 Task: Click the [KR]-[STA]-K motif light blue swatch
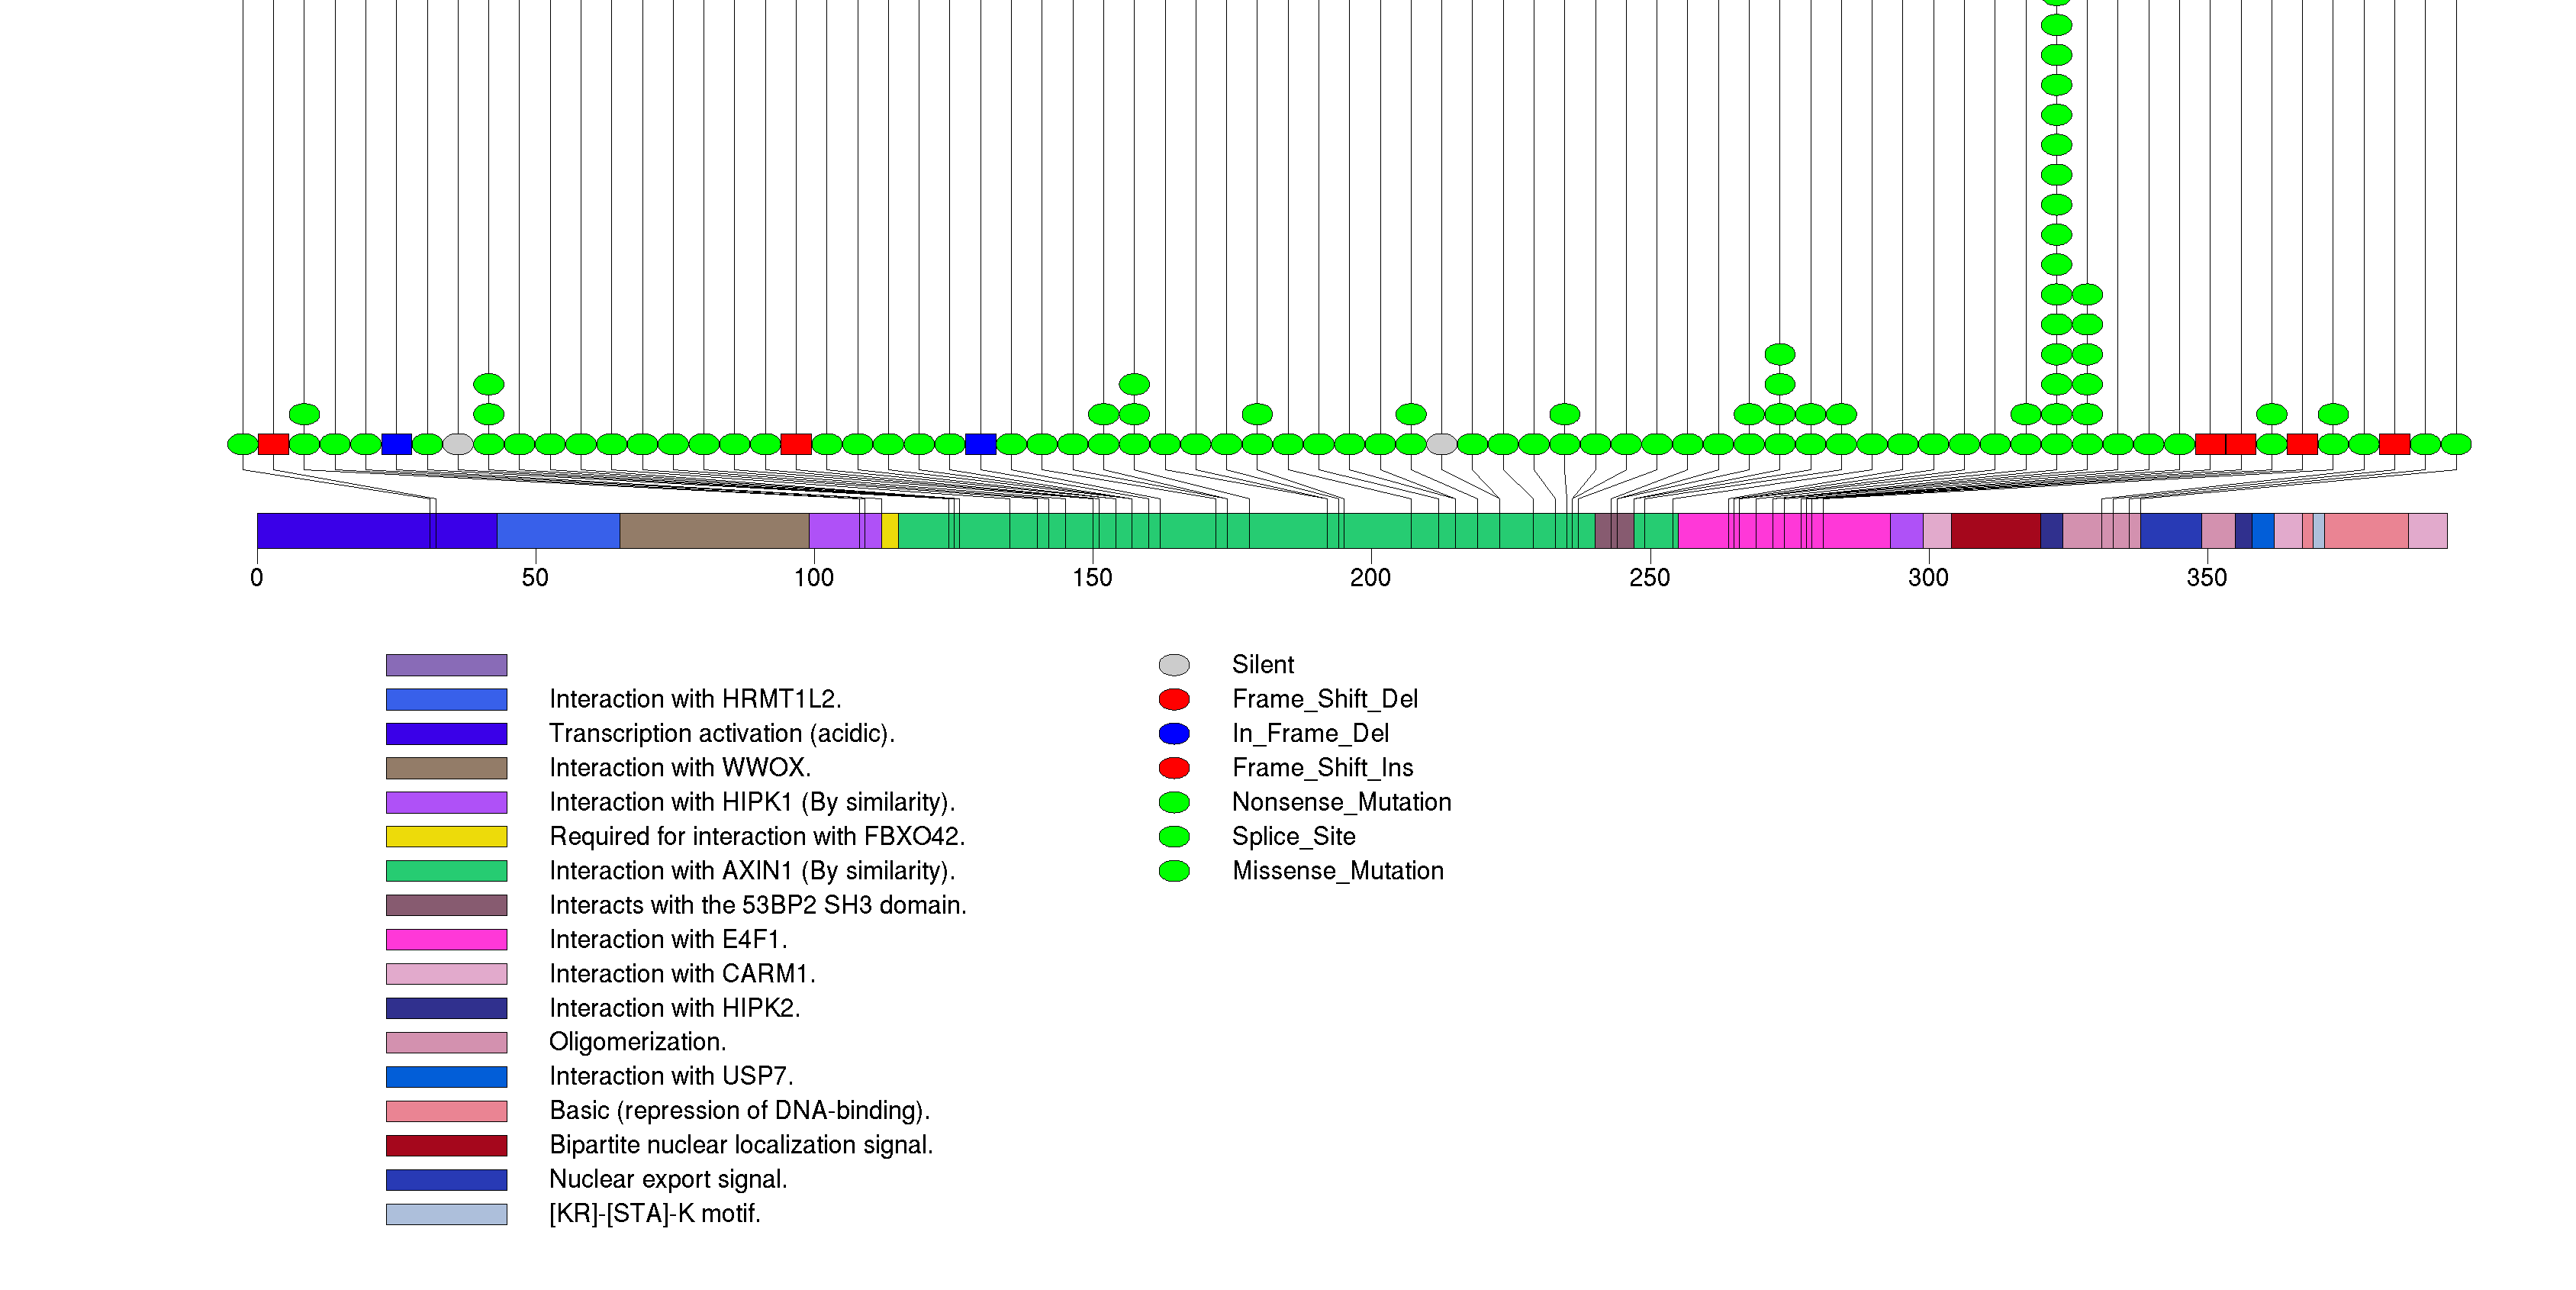(446, 1214)
